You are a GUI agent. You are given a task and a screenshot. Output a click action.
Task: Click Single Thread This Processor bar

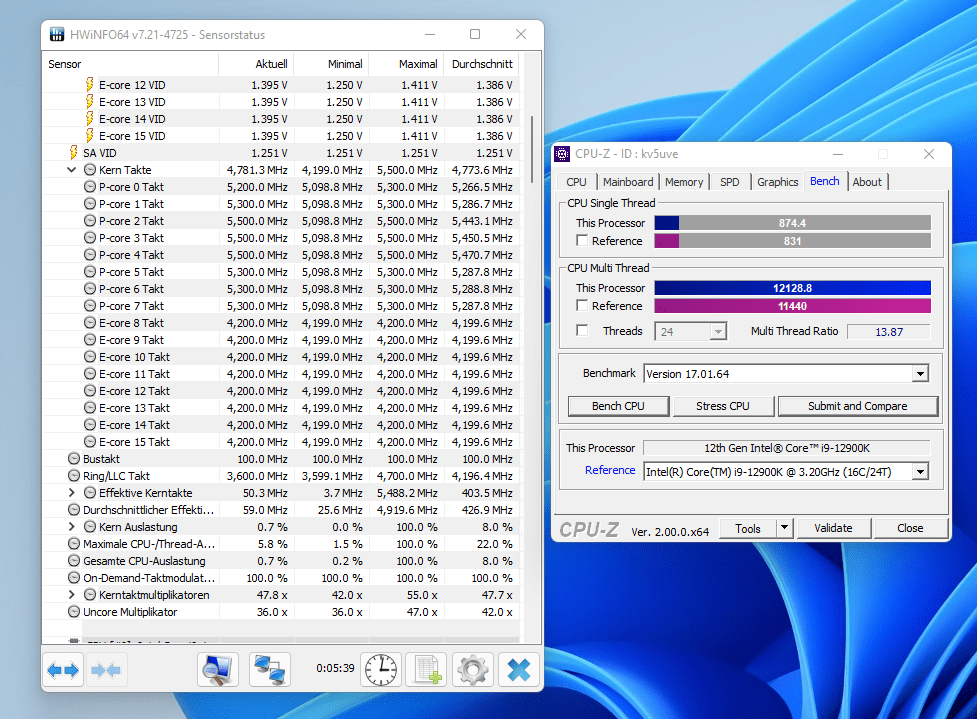coord(792,223)
